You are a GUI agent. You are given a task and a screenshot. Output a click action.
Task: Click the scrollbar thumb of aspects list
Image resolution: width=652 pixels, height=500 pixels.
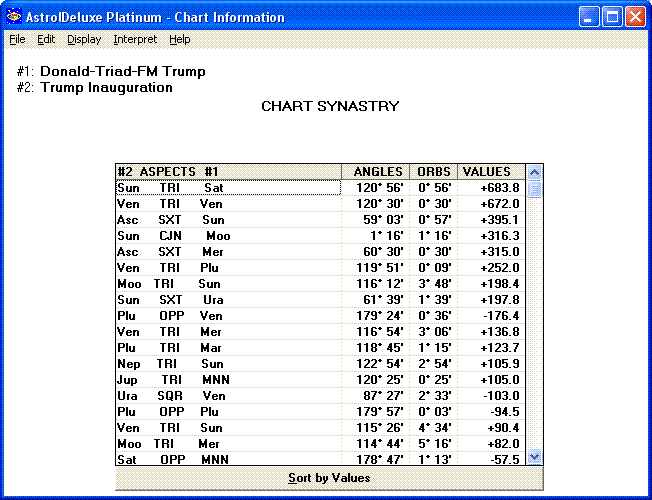pos(534,189)
